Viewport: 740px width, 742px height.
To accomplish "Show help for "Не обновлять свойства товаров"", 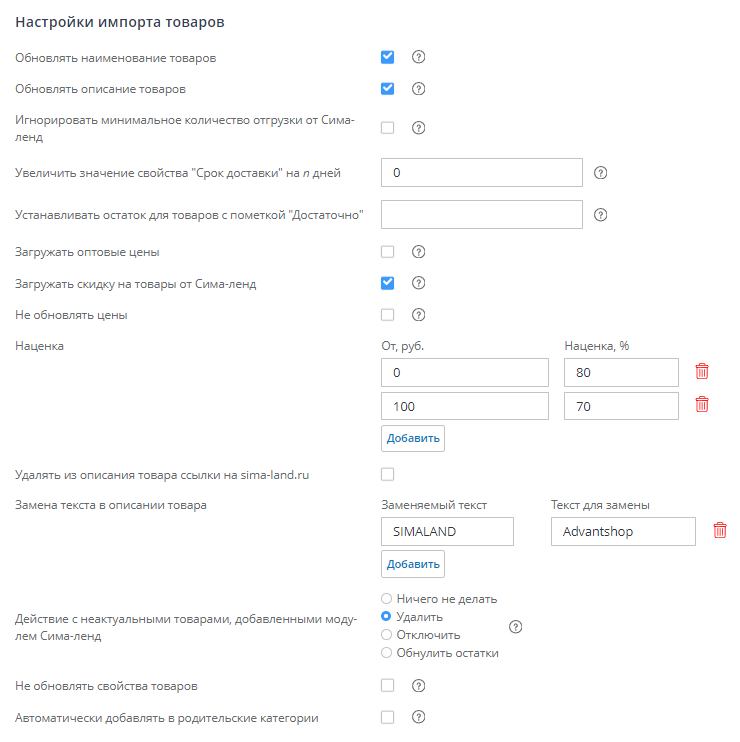I will pyautogui.click(x=419, y=686).
